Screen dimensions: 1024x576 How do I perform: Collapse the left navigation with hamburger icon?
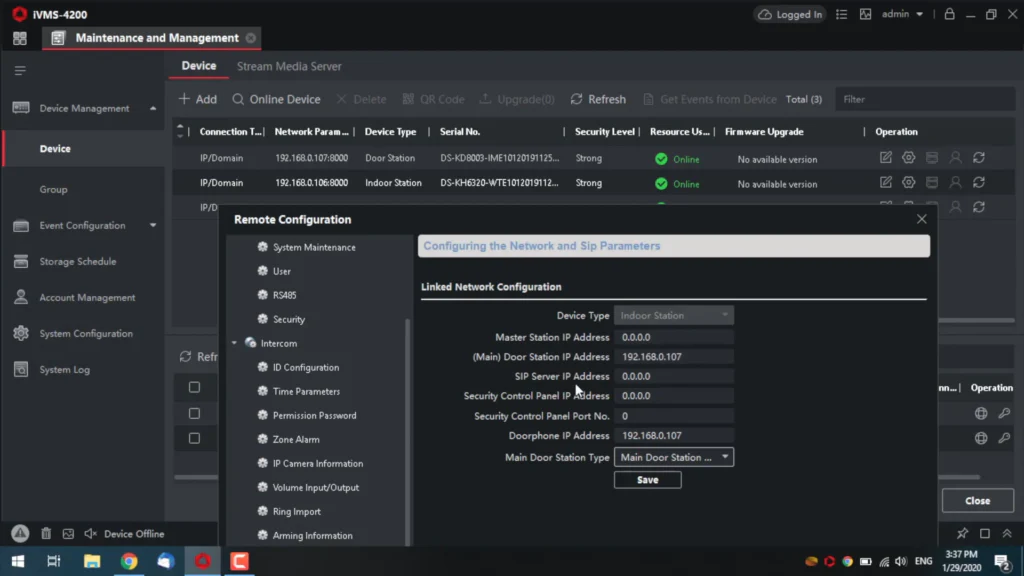coord(20,71)
